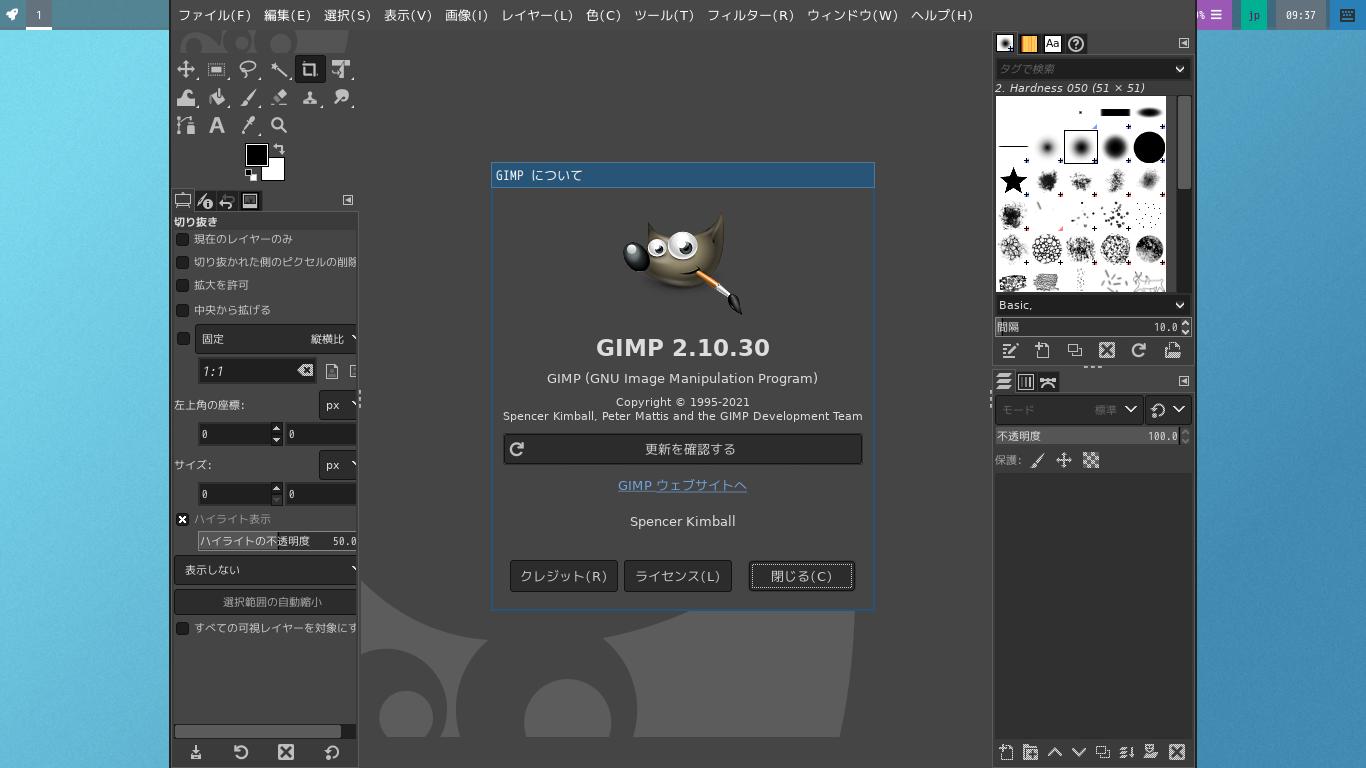Screen dimensions: 1366x768
Task: Switch to the Patterns tab
Action: (x=1029, y=43)
